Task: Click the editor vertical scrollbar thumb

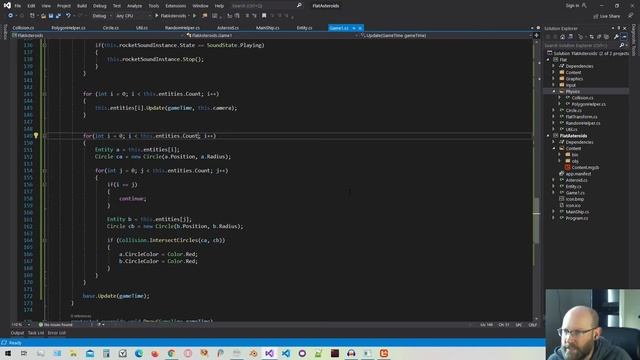Action: tap(536, 220)
